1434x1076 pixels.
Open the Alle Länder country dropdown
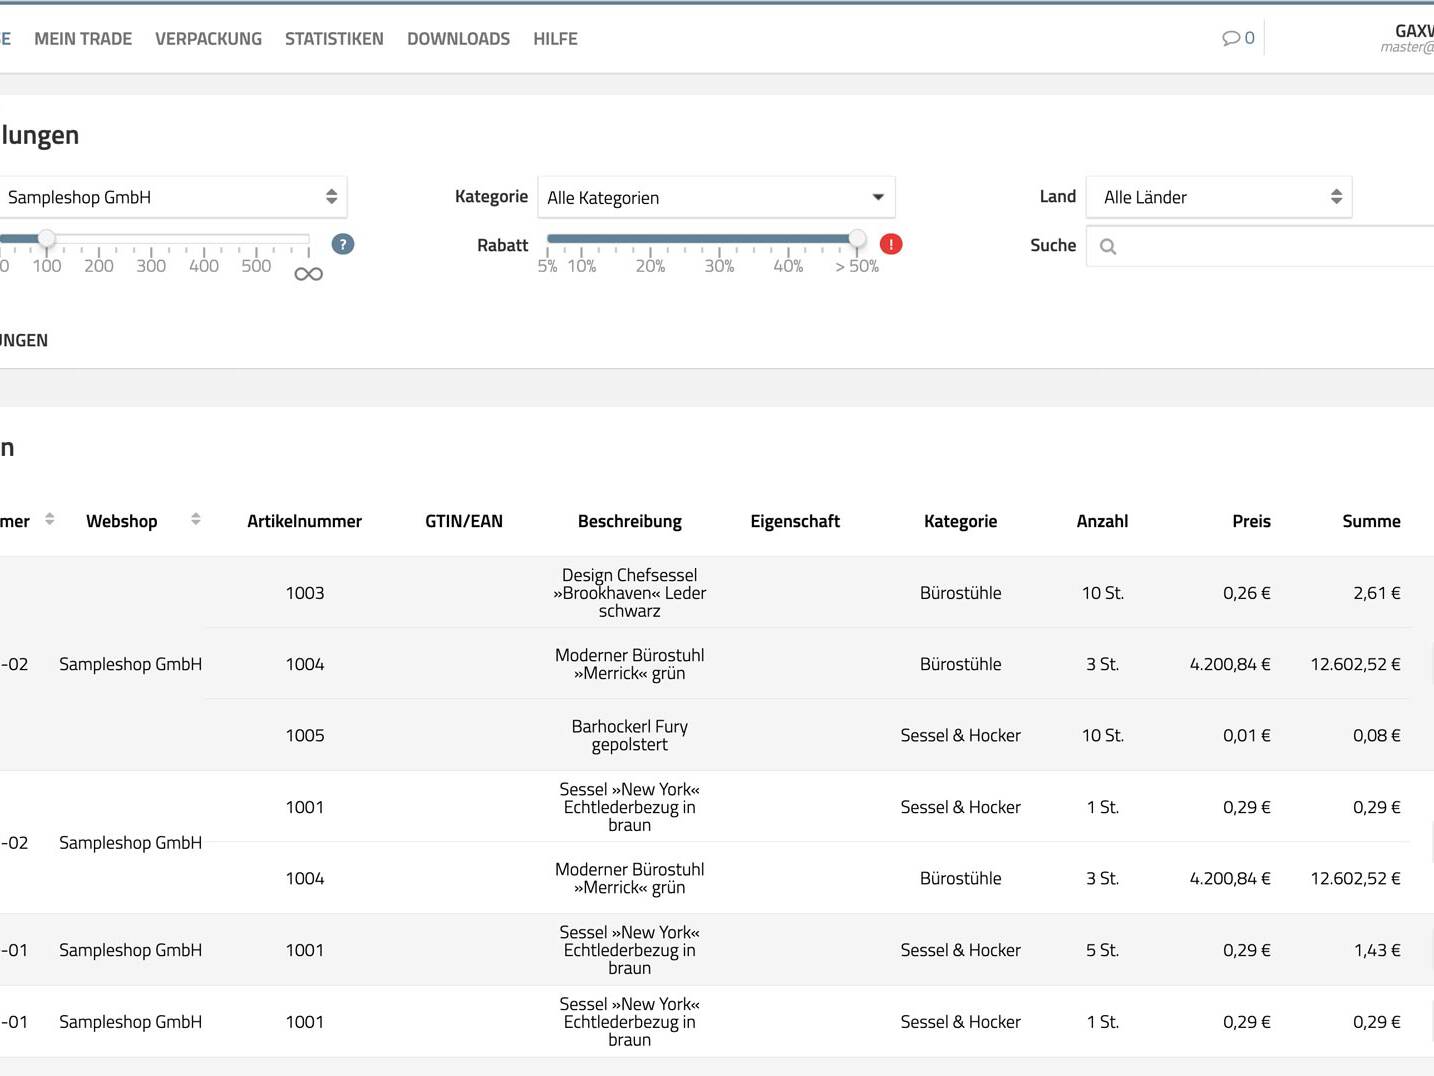1219,197
